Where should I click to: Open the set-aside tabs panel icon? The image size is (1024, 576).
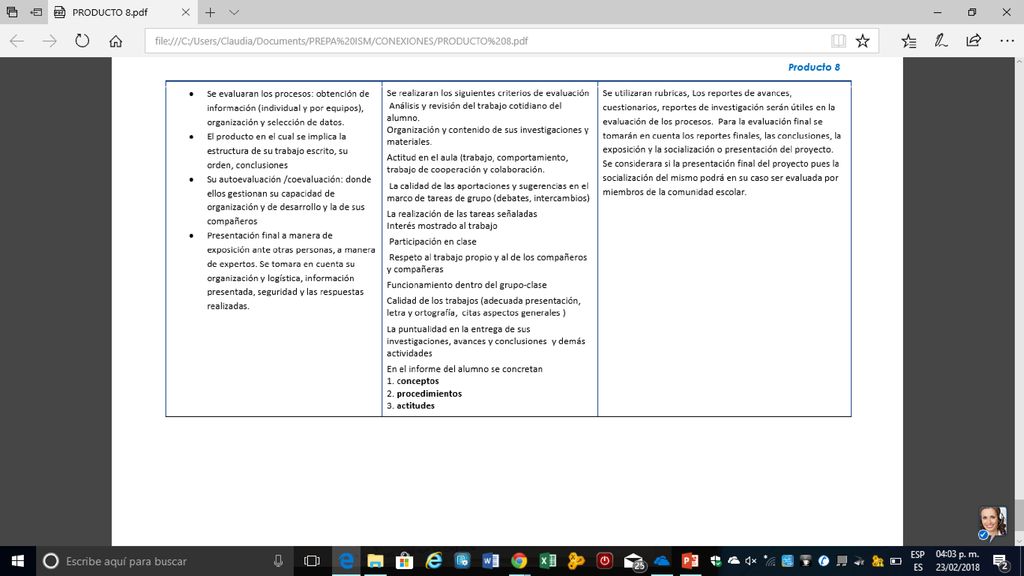point(12,12)
